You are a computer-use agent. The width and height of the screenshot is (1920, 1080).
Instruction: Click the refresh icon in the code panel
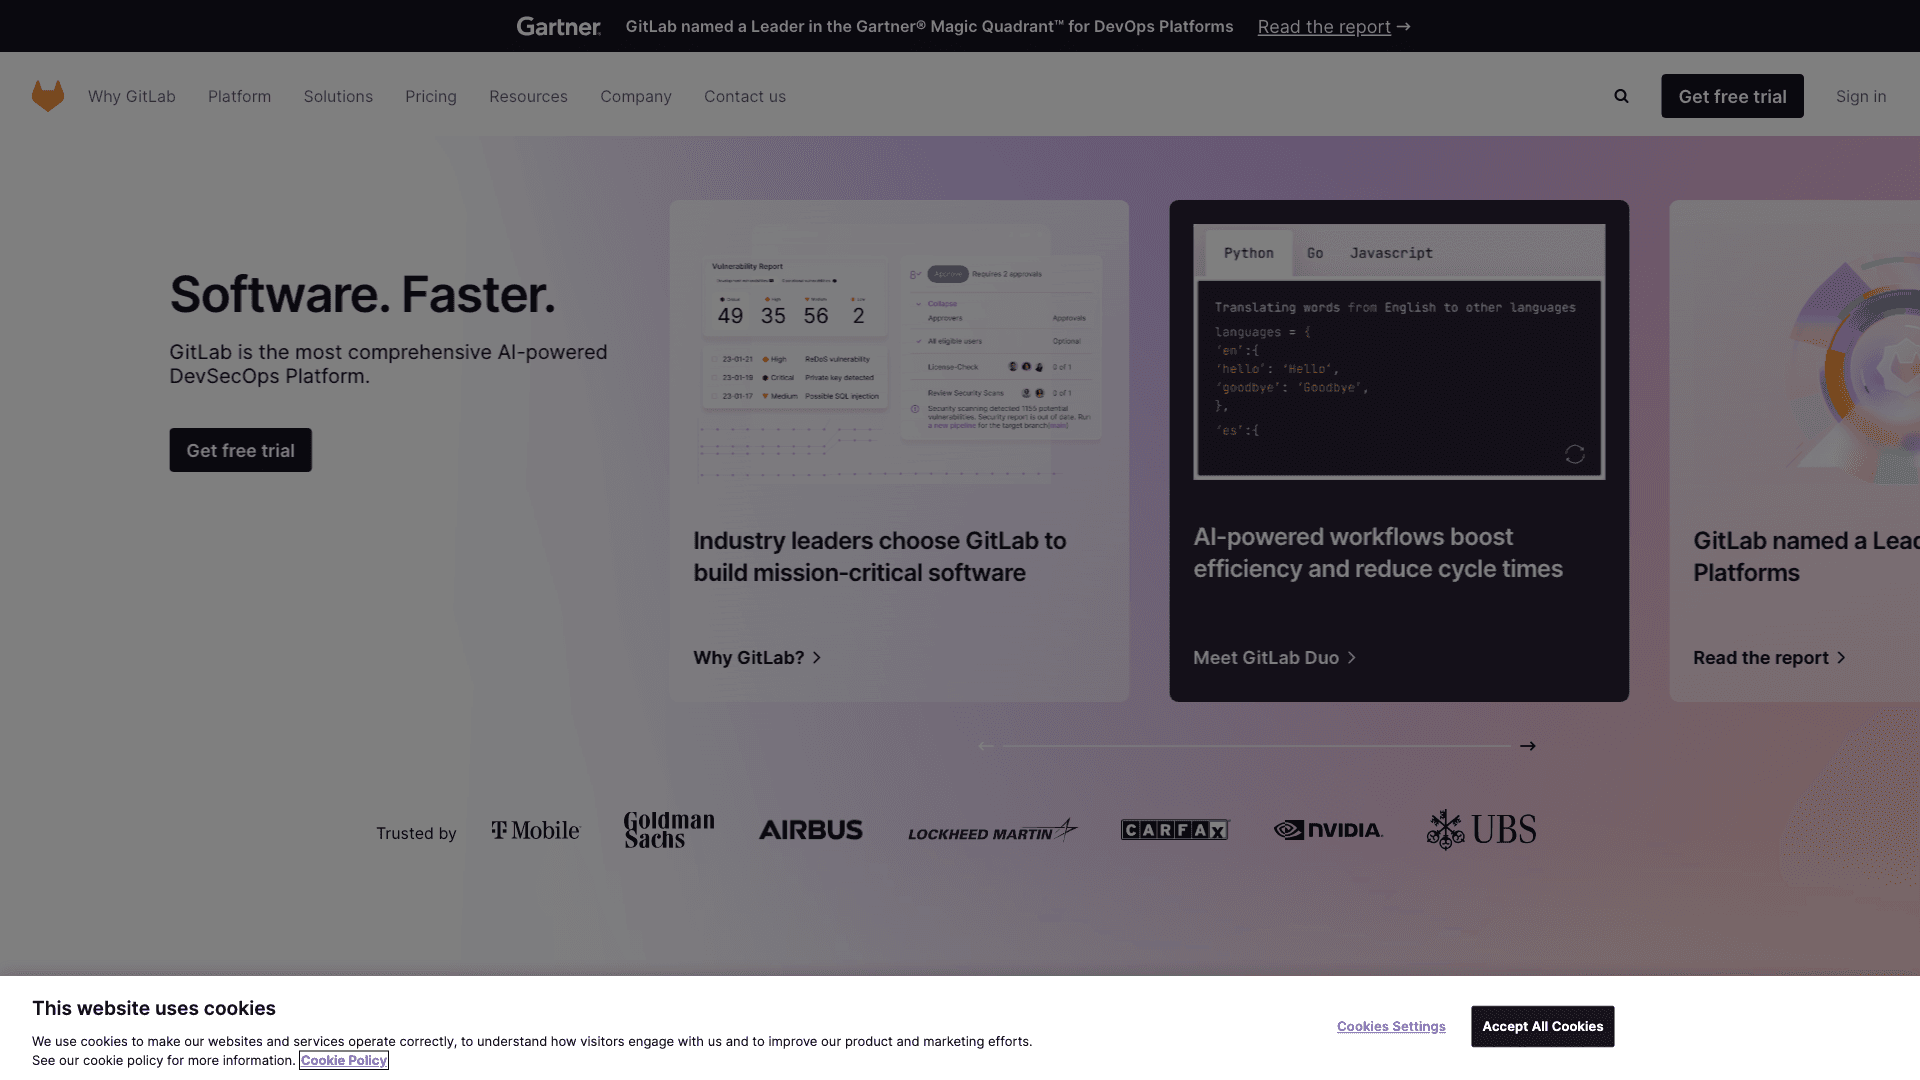pos(1575,455)
